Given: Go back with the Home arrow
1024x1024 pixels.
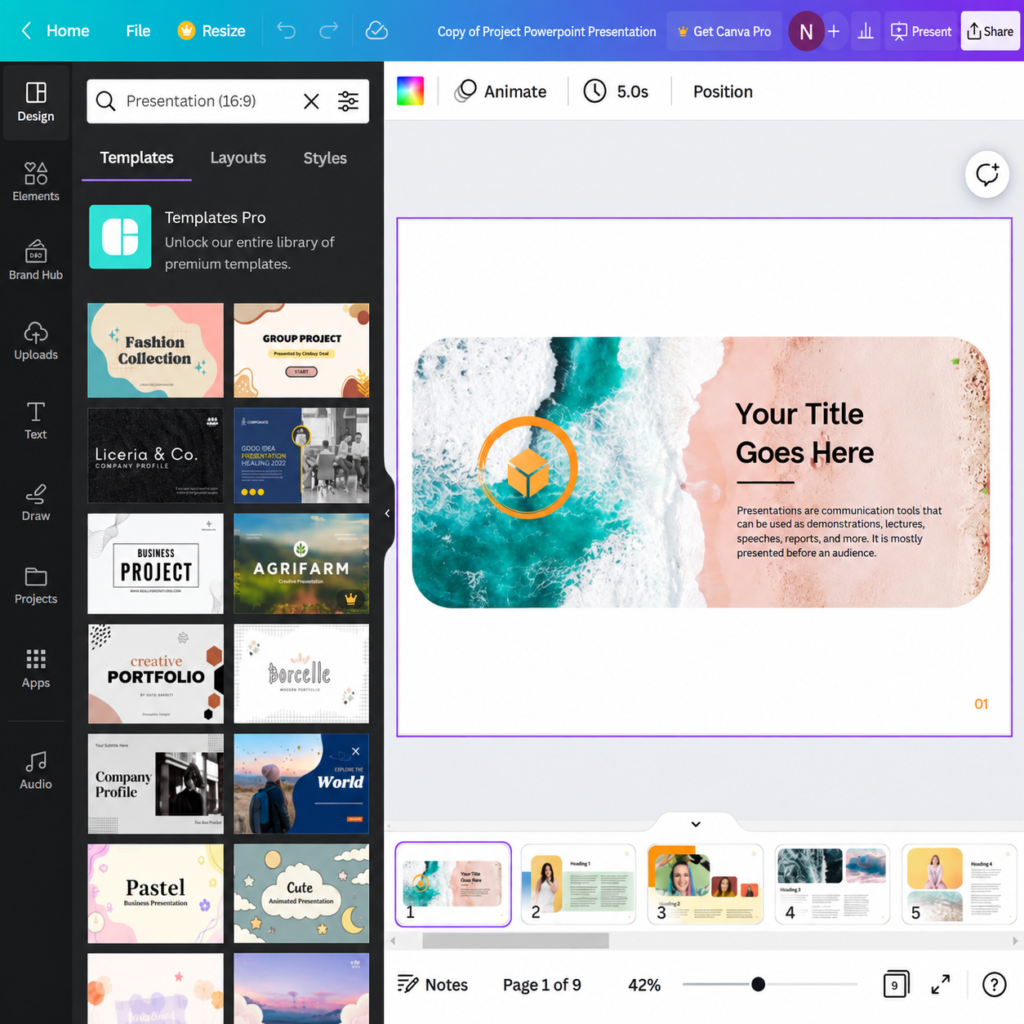Looking at the screenshot, I should [27, 31].
